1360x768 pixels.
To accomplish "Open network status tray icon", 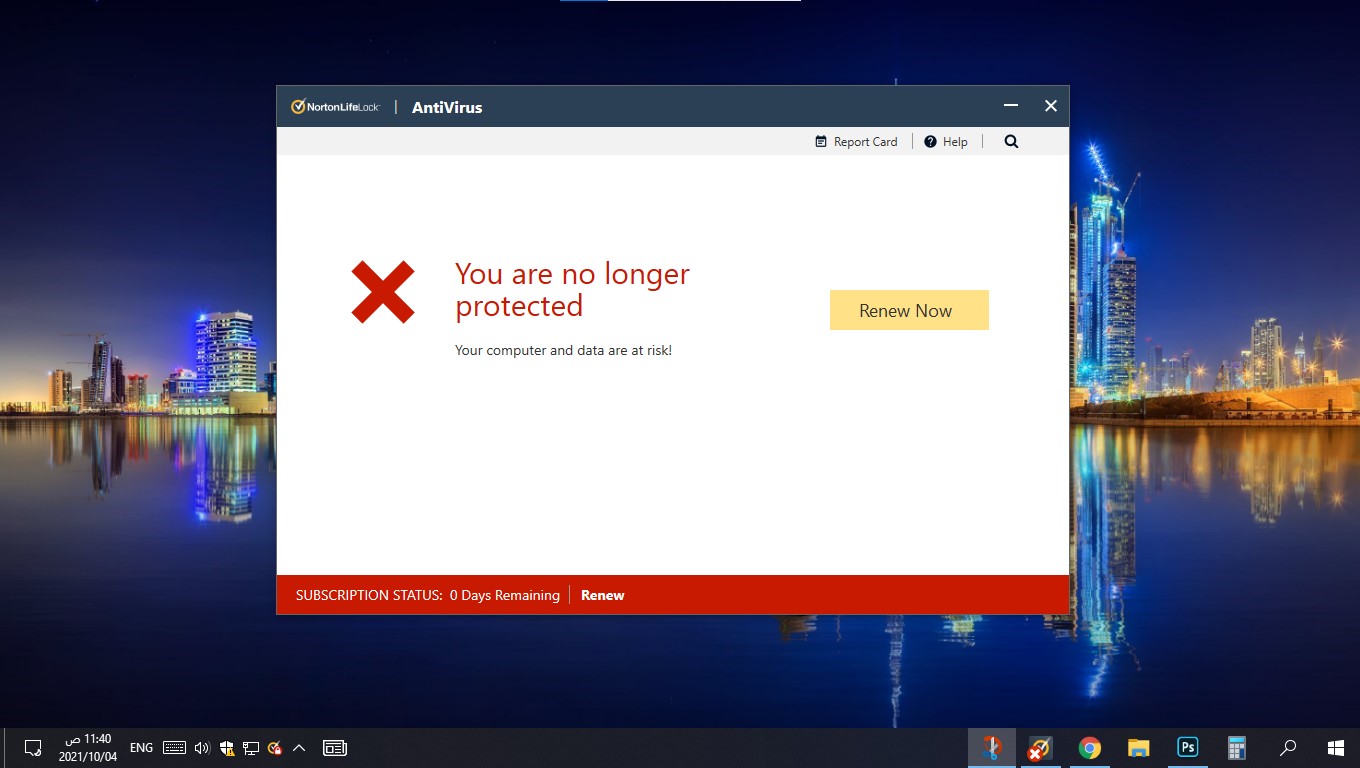I will pos(251,748).
